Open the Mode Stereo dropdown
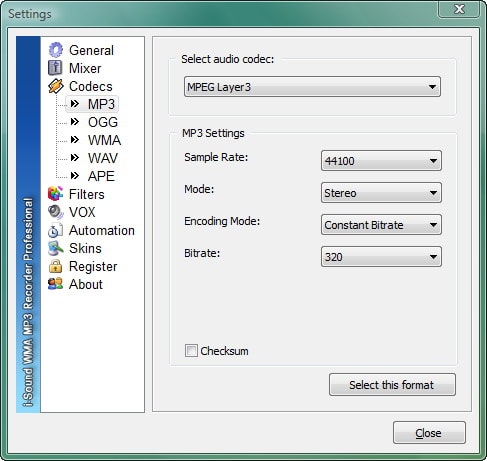This screenshot has width=487, height=461. 381,193
